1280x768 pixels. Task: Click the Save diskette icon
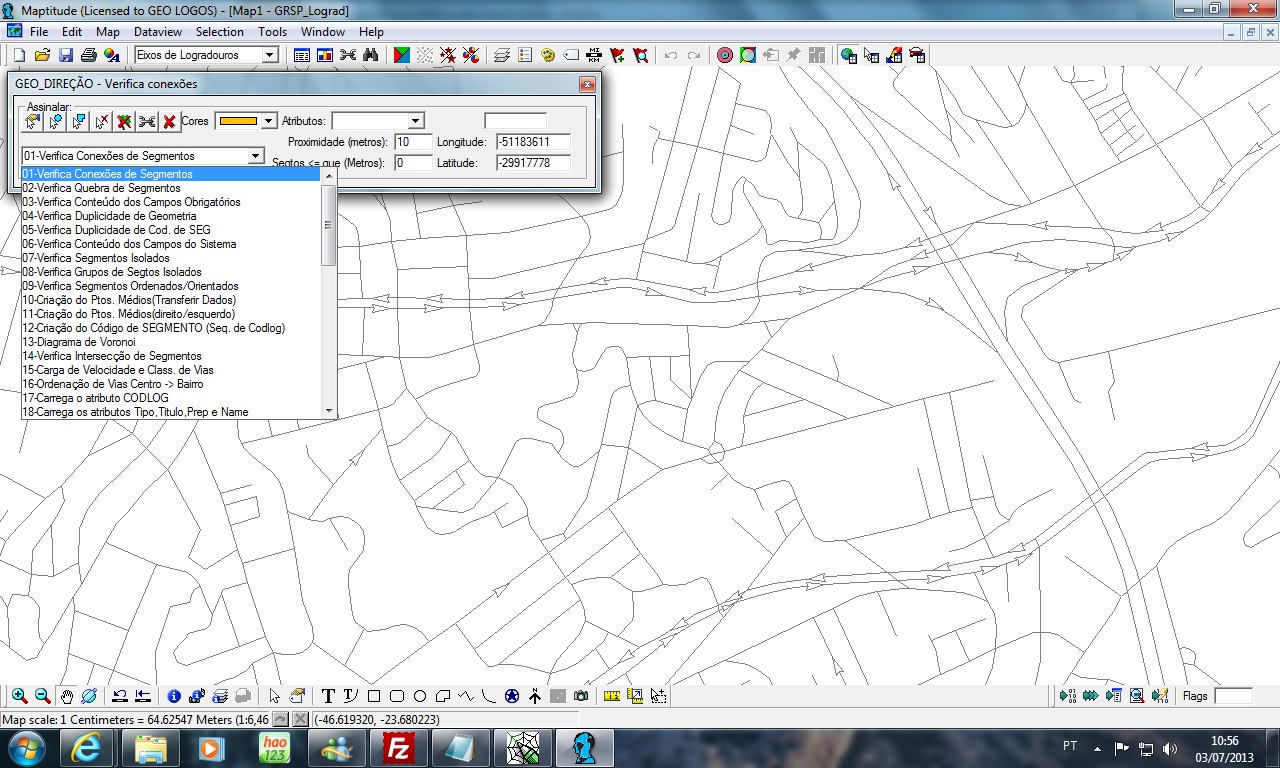click(x=66, y=55)
